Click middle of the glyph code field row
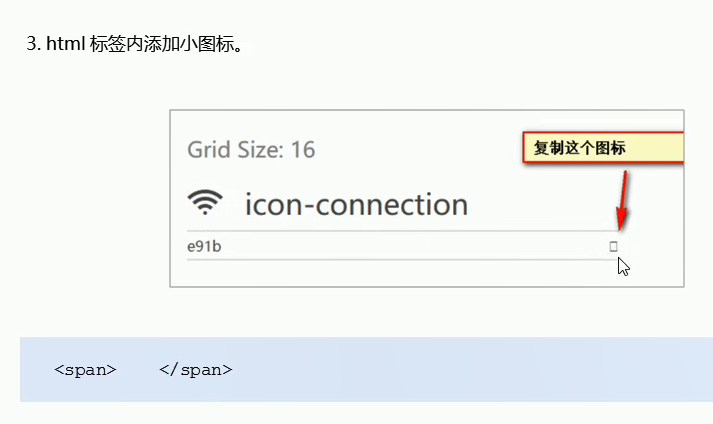 coord(402,246)
